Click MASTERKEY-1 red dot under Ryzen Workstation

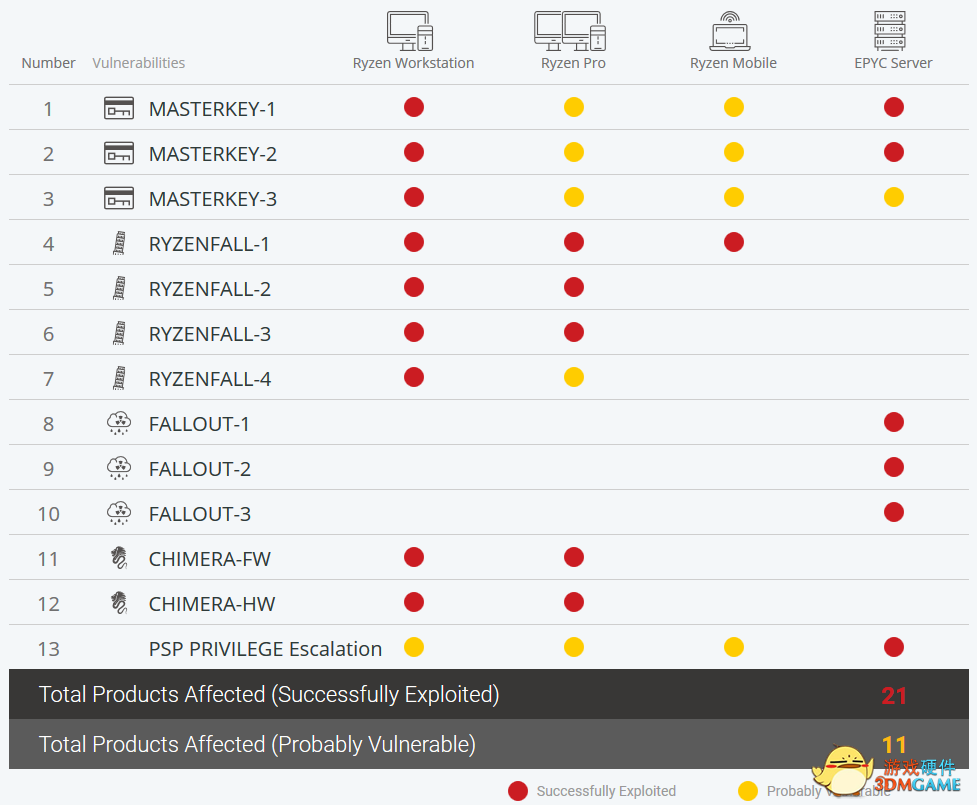tap(414, 107)
